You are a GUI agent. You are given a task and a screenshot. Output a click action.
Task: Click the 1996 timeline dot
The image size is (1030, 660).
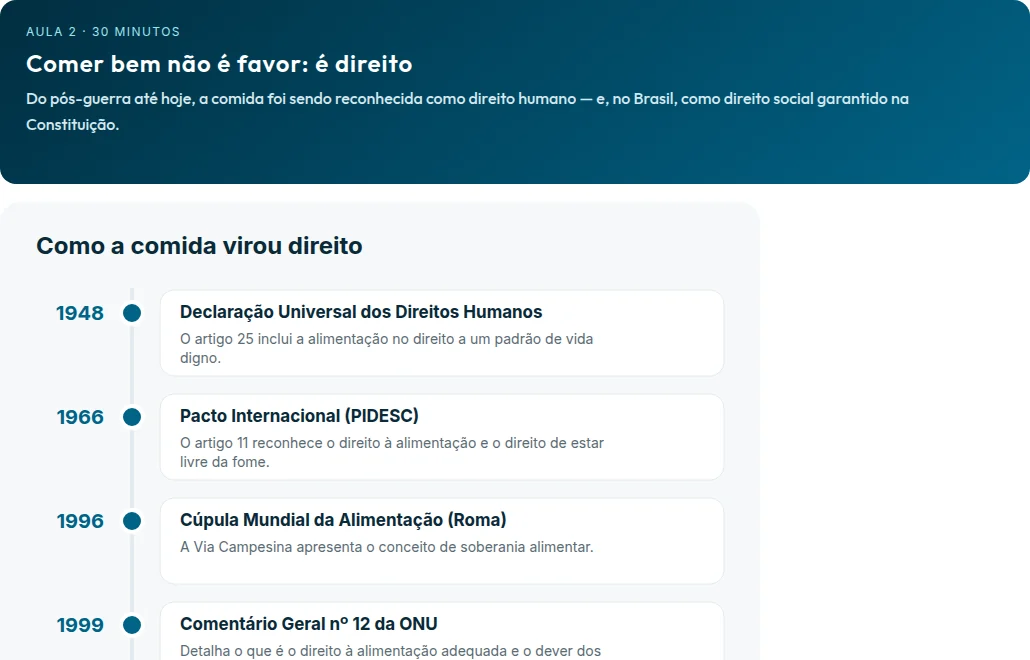tap(132, 521)
